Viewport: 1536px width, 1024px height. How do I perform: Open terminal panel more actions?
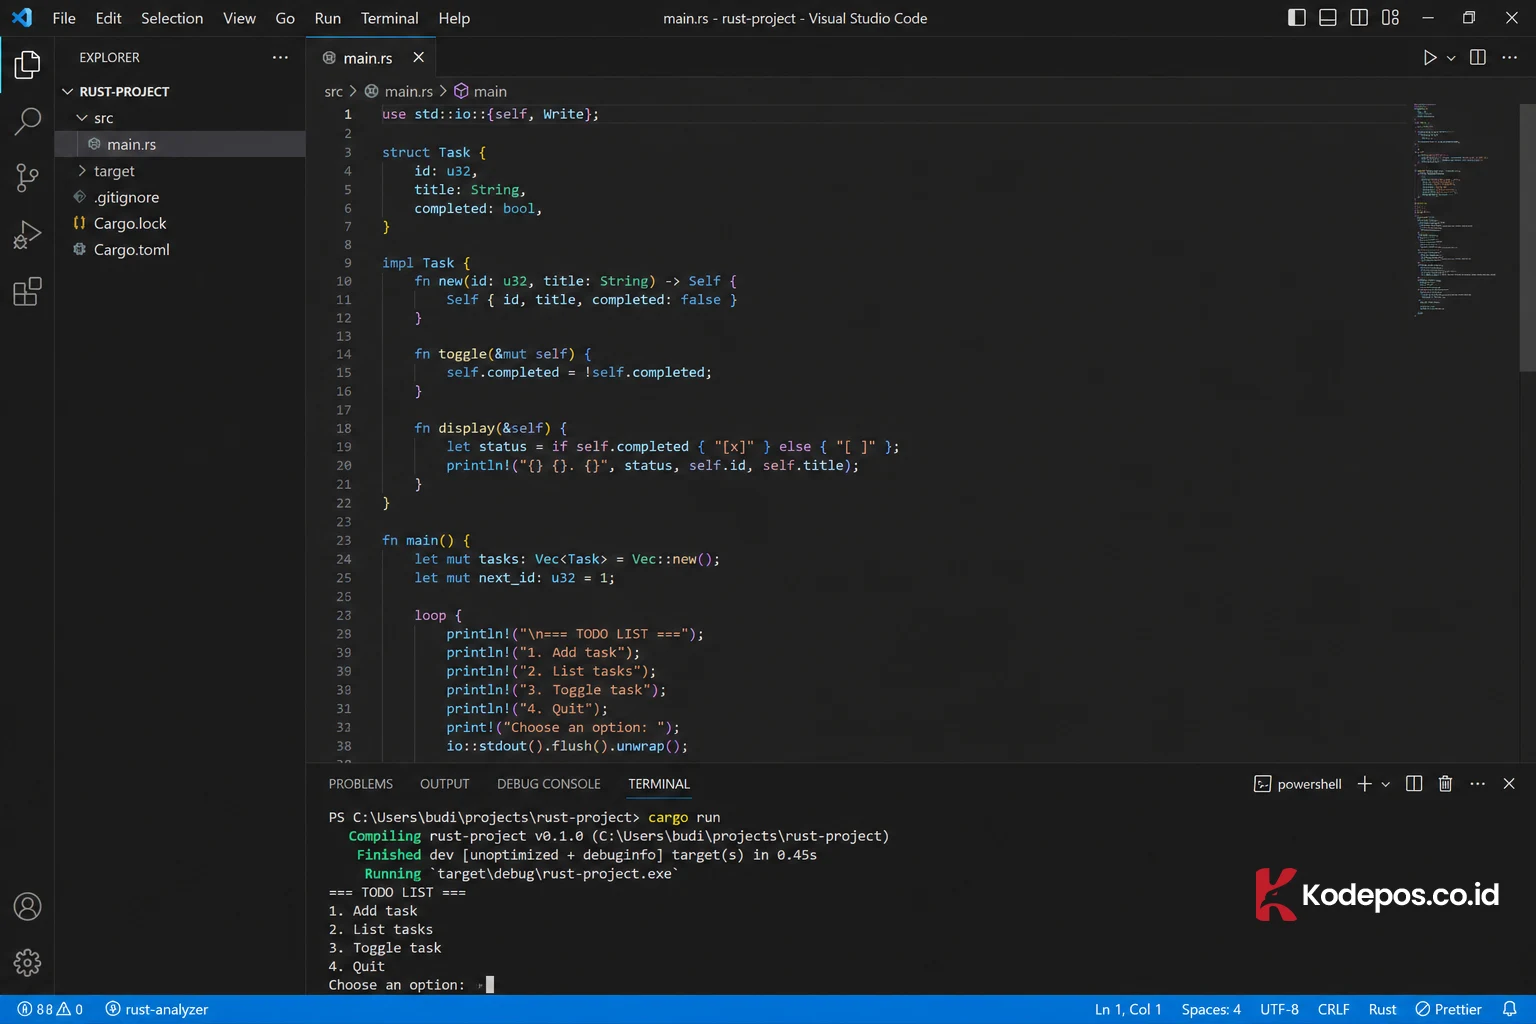1477,784
